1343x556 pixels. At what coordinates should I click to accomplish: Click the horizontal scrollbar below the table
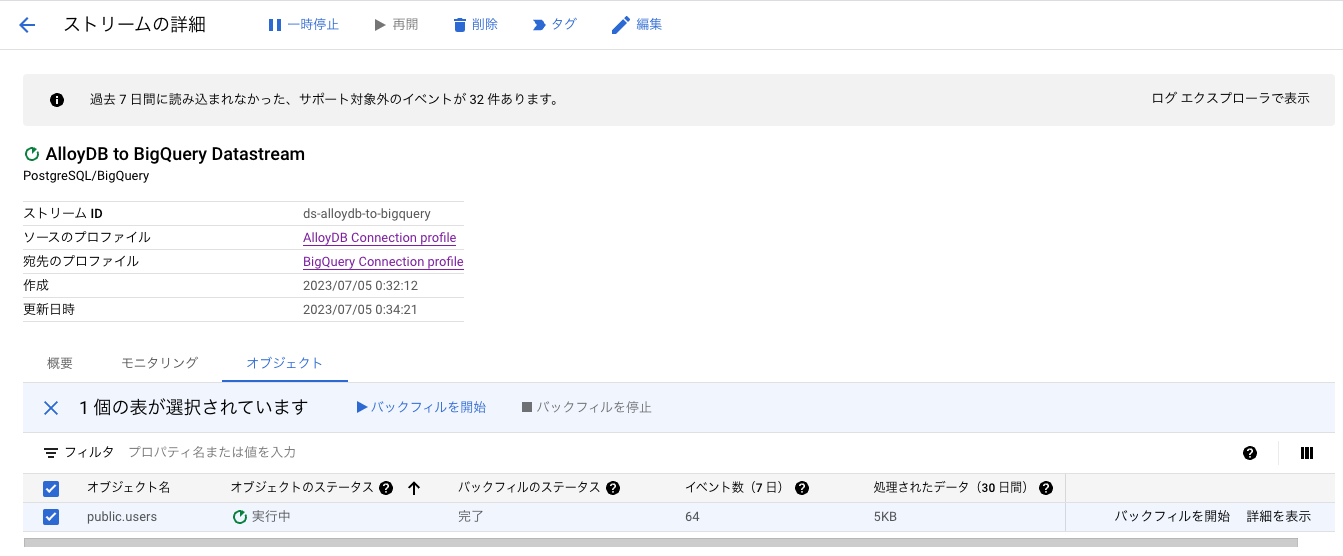click(660, 543)
